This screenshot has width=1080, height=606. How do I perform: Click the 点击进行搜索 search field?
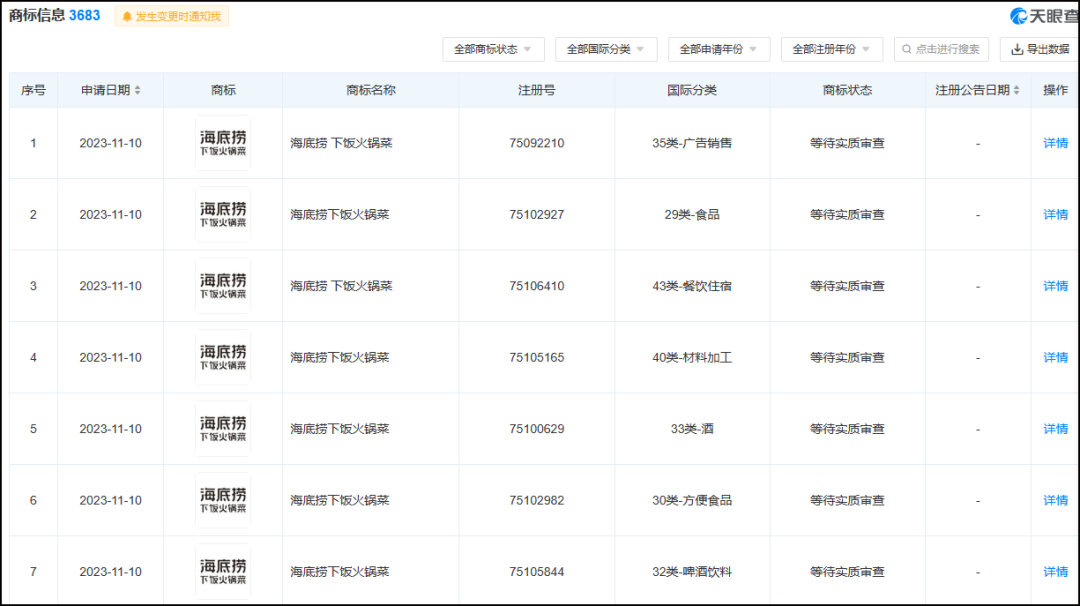[940, 49]
